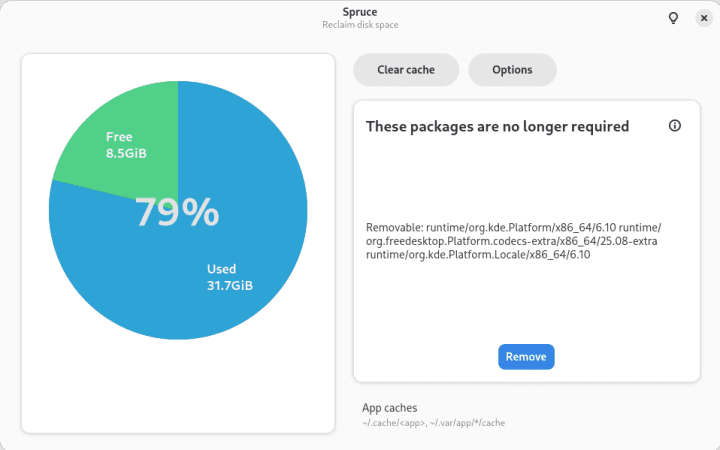The height and width of the screenshot is (450, 720).
Task: Click the 'Reclaim disk space' subtitle
Action: point(359,25)
